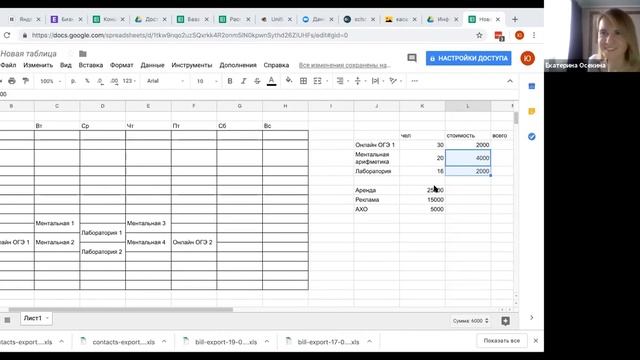Open the Chrome three-dot menu
The image size is (640, 360).
click(x=534, y=36)
